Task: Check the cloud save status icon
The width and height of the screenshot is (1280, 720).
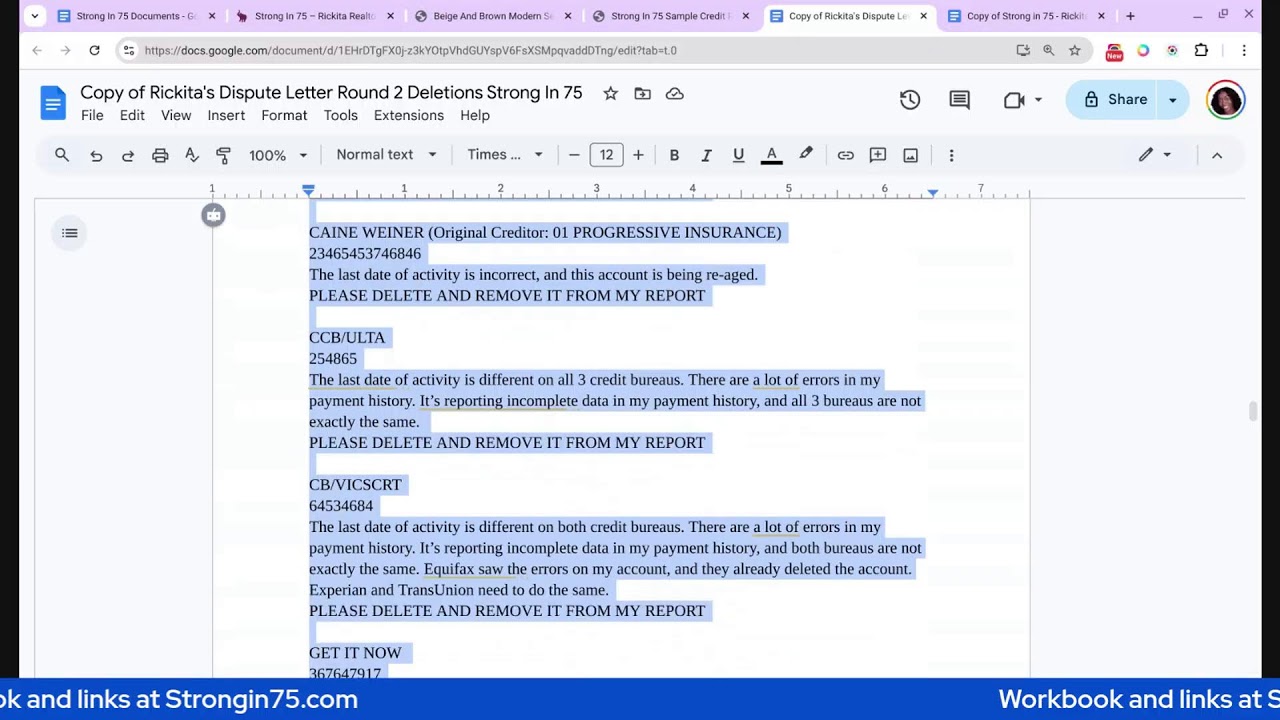Action: 675,93
